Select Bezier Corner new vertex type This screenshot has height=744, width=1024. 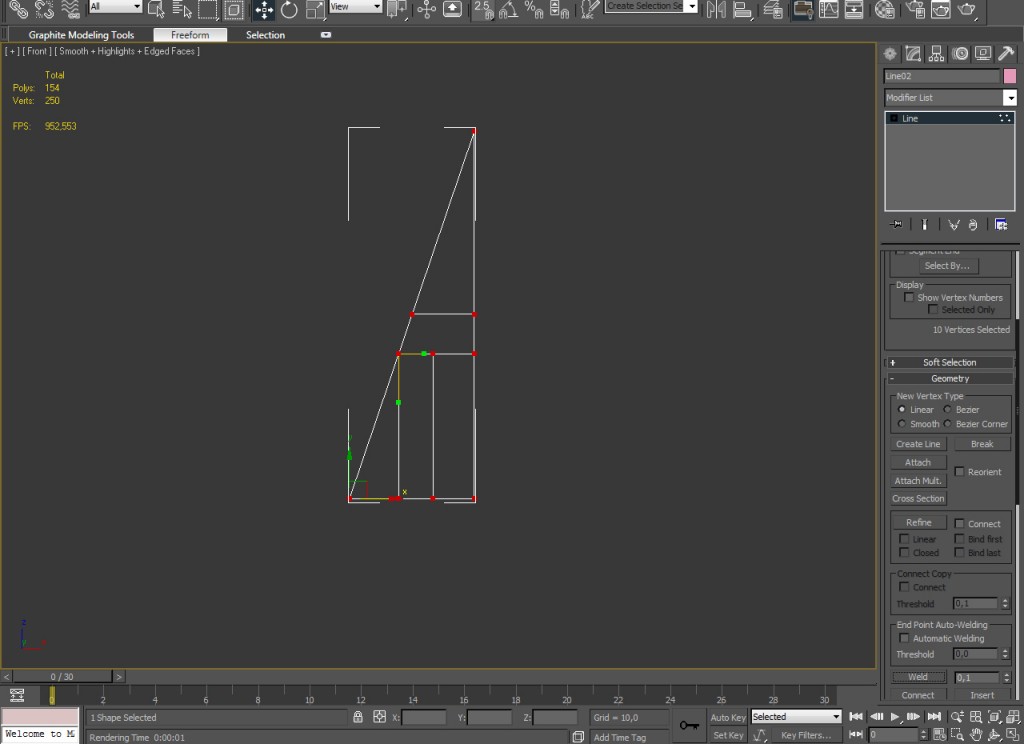[x=947, y=424]
